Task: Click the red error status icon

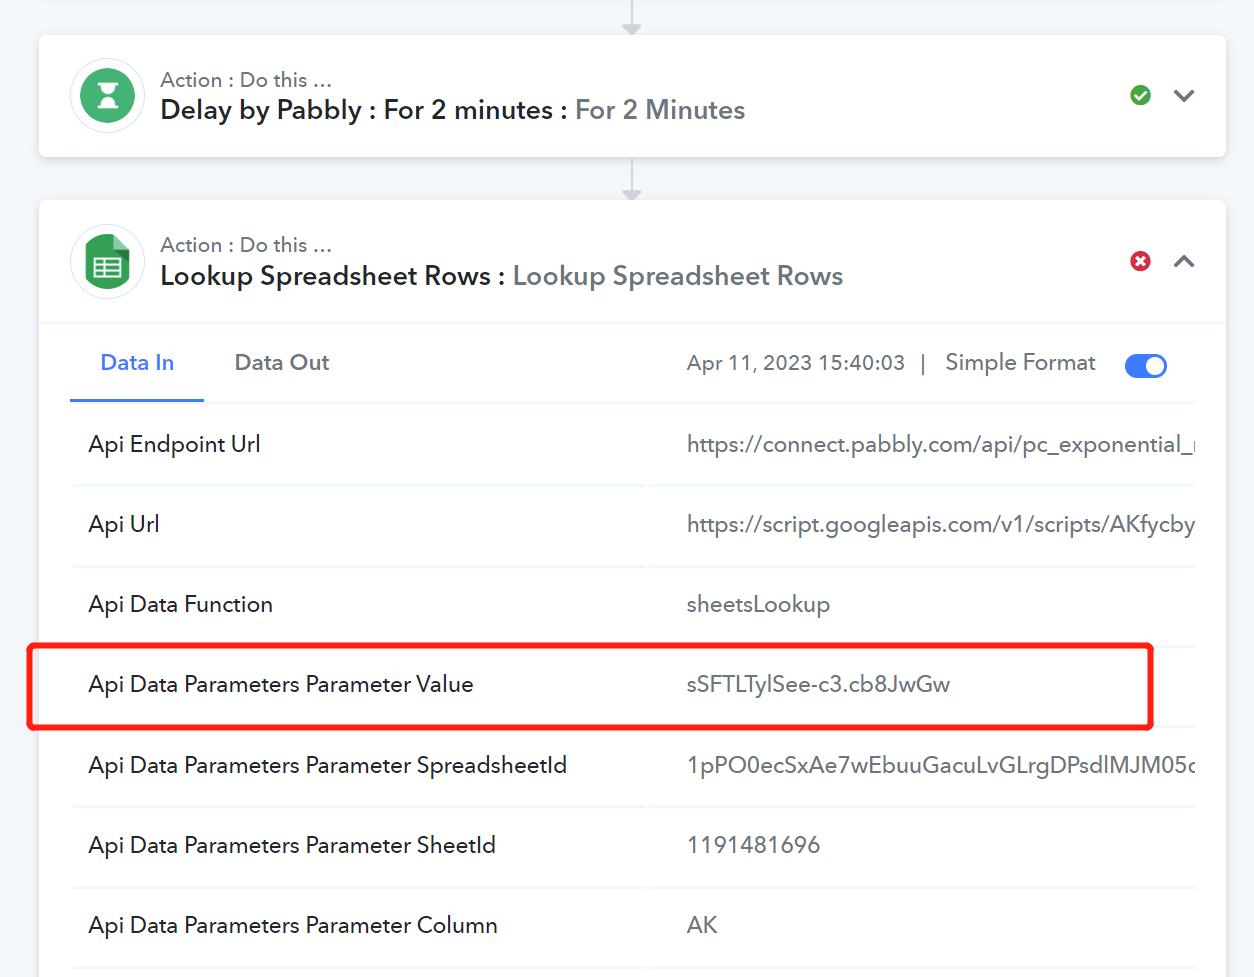Action: point(1140,261)
